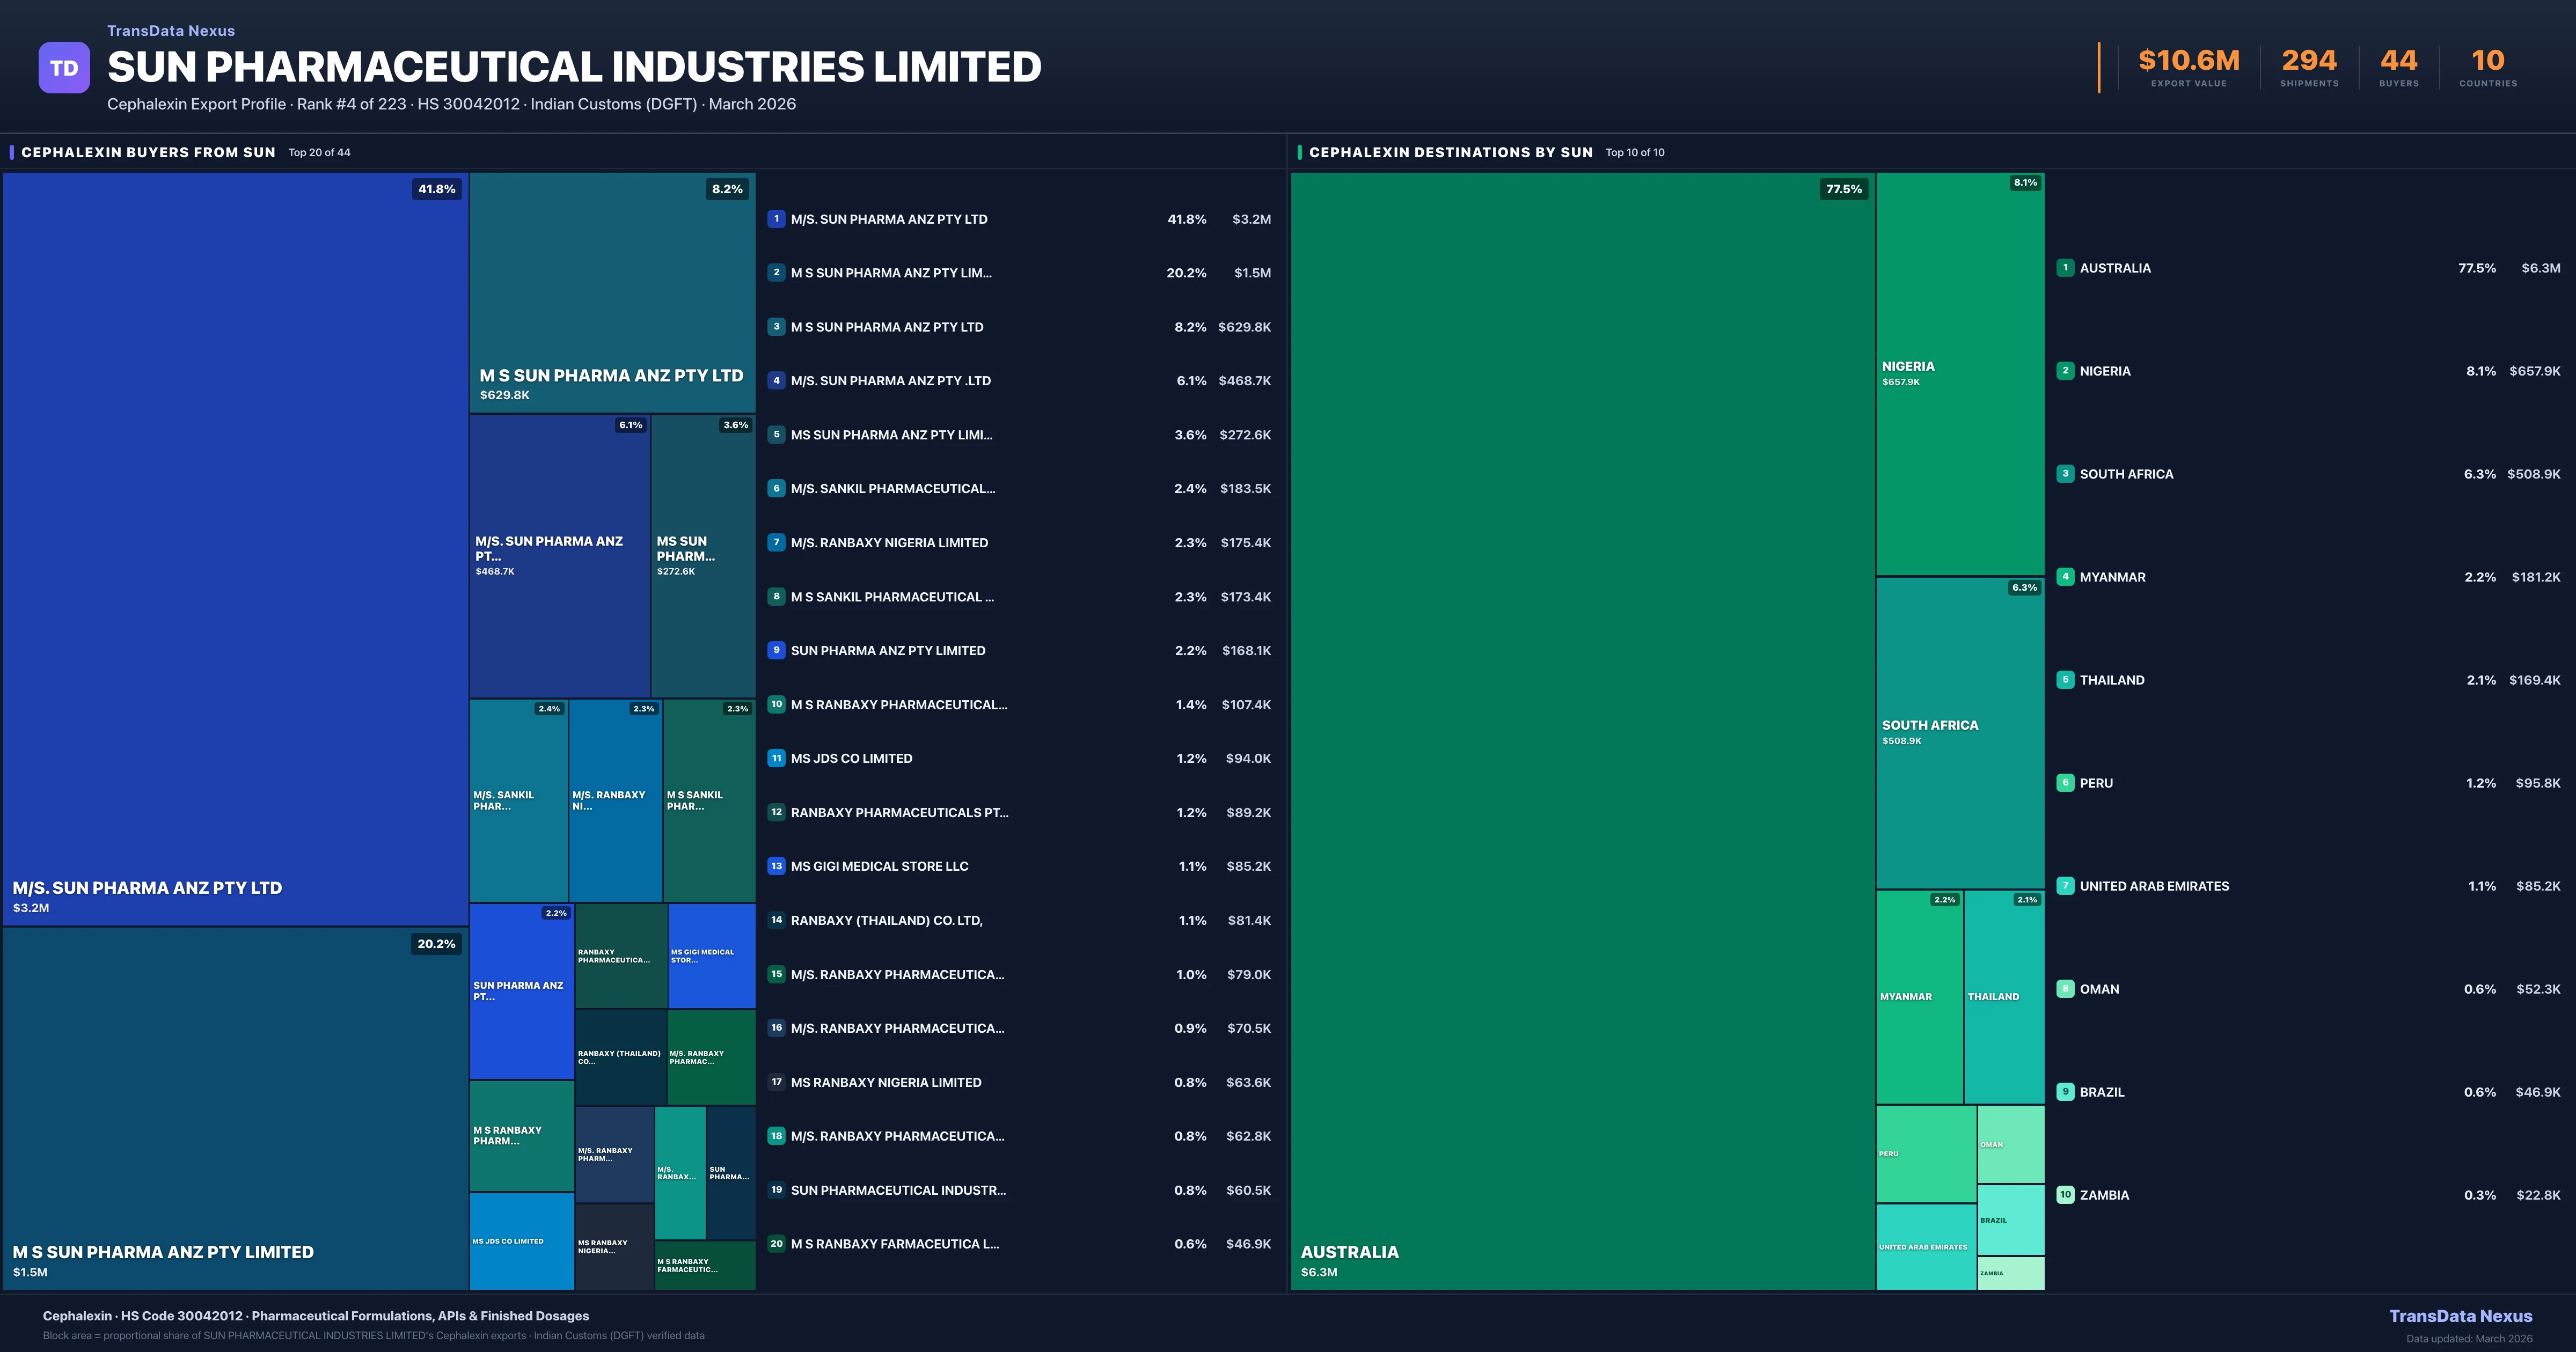The width and height of the screenshot is (2576, 1352).
Task: Click the Cephalexin Destinations By Sun heading
Action: click(1450, 153)
